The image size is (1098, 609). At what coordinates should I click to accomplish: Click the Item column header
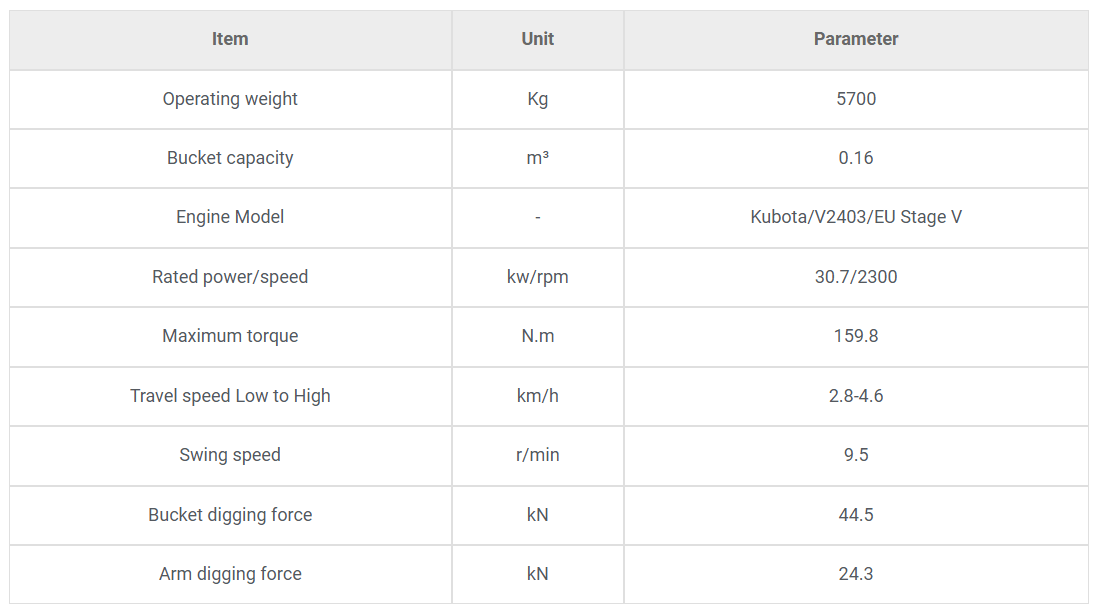[230, 39]
